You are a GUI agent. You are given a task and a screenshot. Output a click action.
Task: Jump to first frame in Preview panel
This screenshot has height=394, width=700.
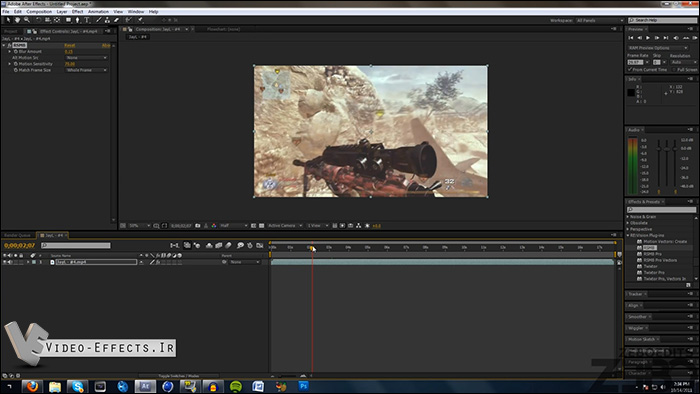pos(631,38)
